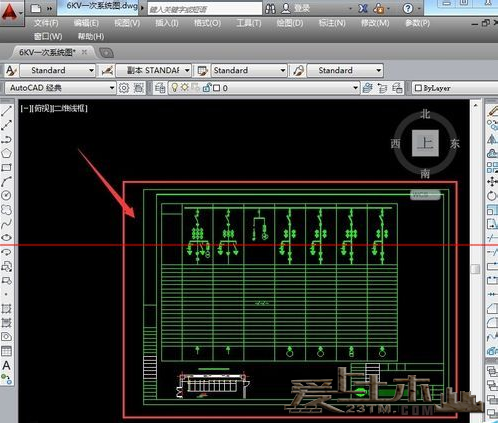Click the 登录 sign-in button
This screenshot has width=499, height=423.
click(296, 8)
